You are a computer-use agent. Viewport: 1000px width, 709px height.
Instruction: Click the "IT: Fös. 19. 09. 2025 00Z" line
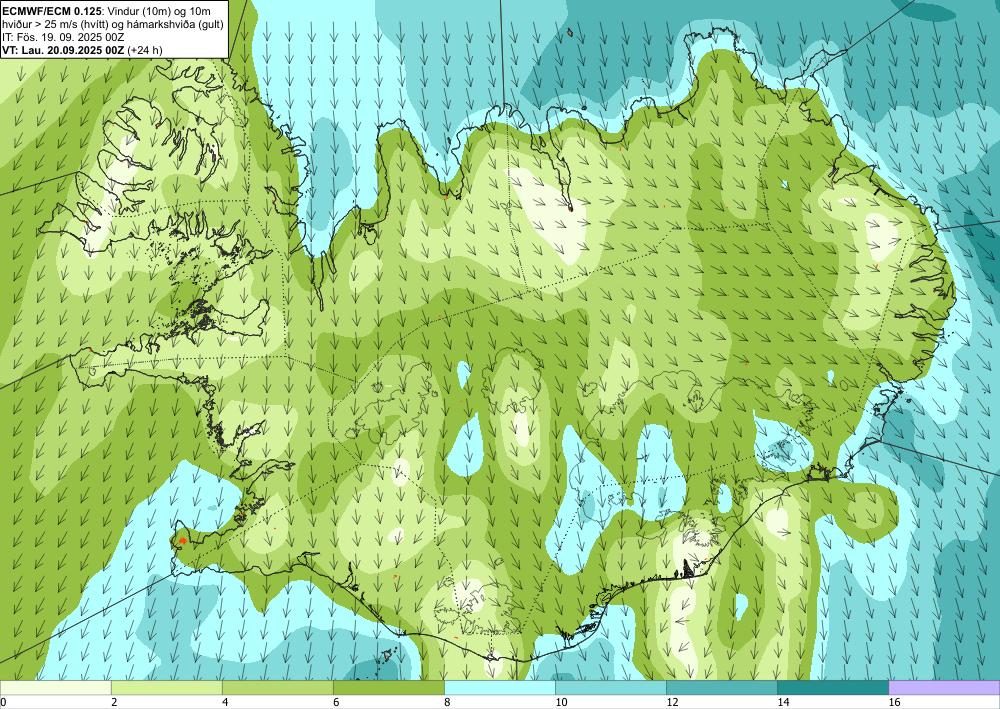61,37
